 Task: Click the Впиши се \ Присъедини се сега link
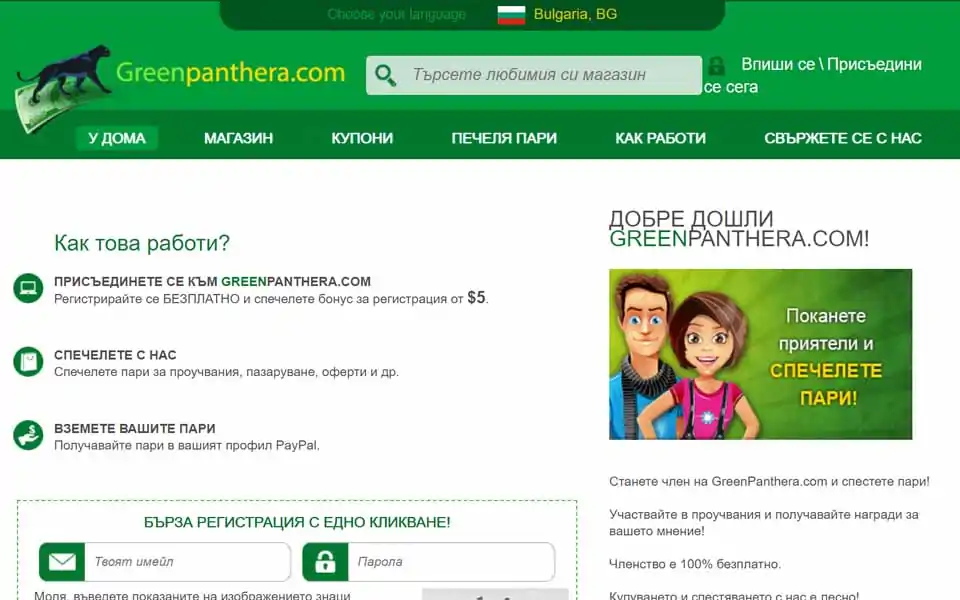813,75
